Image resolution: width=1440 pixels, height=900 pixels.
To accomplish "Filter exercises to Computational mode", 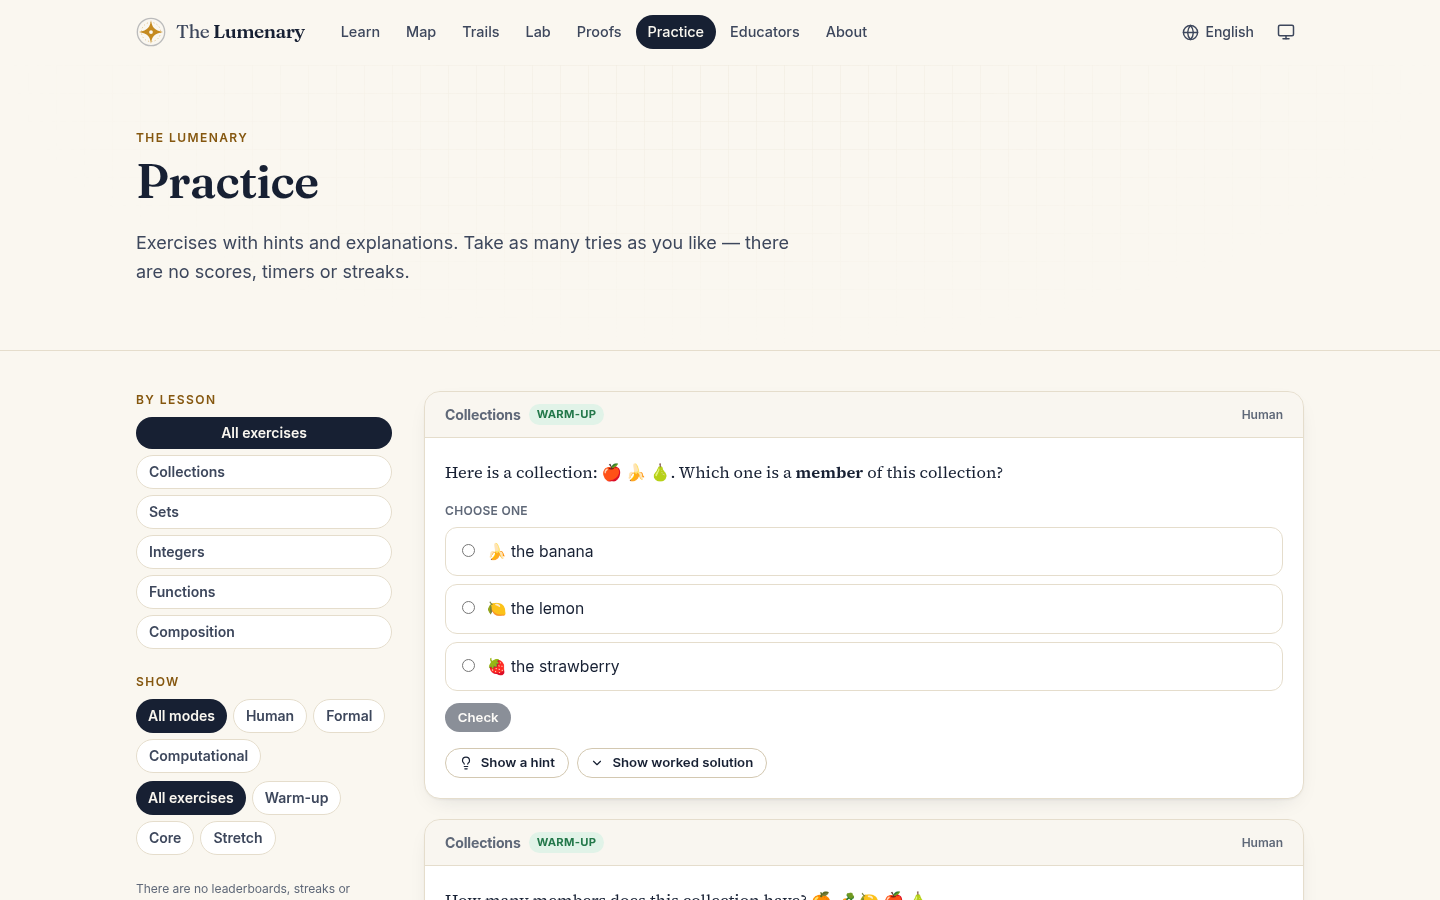I will 199,756.
